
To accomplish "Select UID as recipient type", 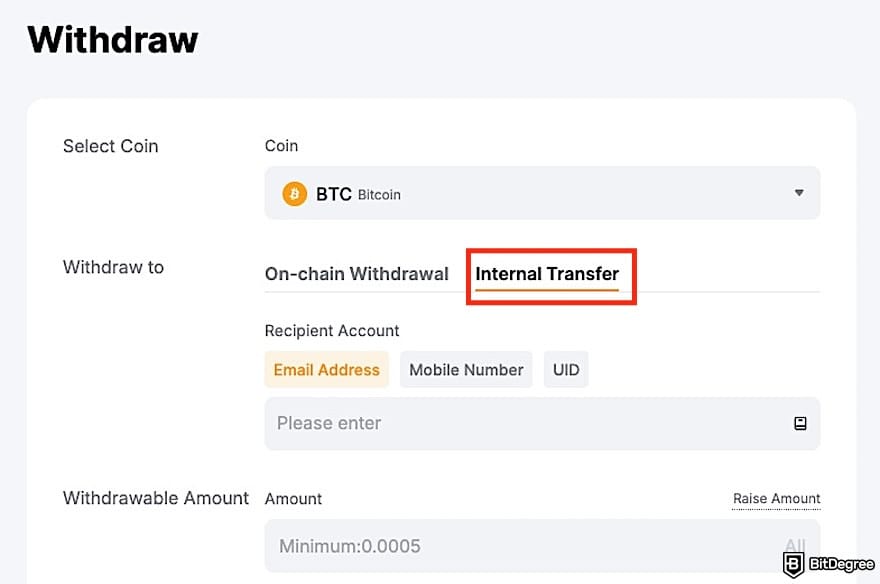I will [566, 369].
